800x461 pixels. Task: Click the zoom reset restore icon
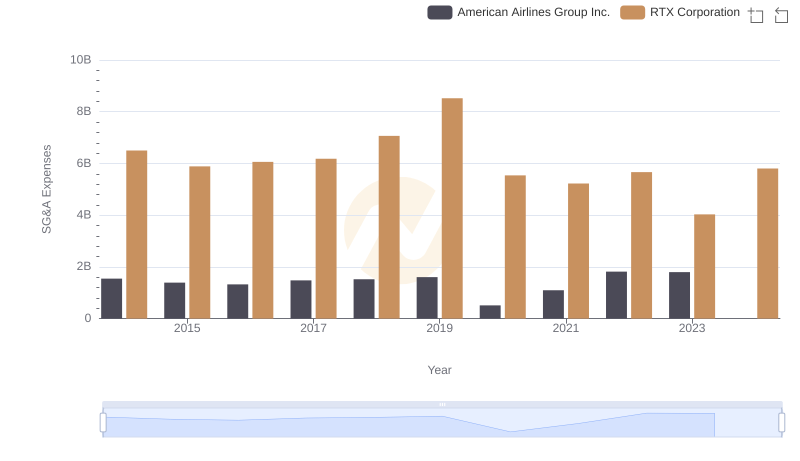coord(781,15)
